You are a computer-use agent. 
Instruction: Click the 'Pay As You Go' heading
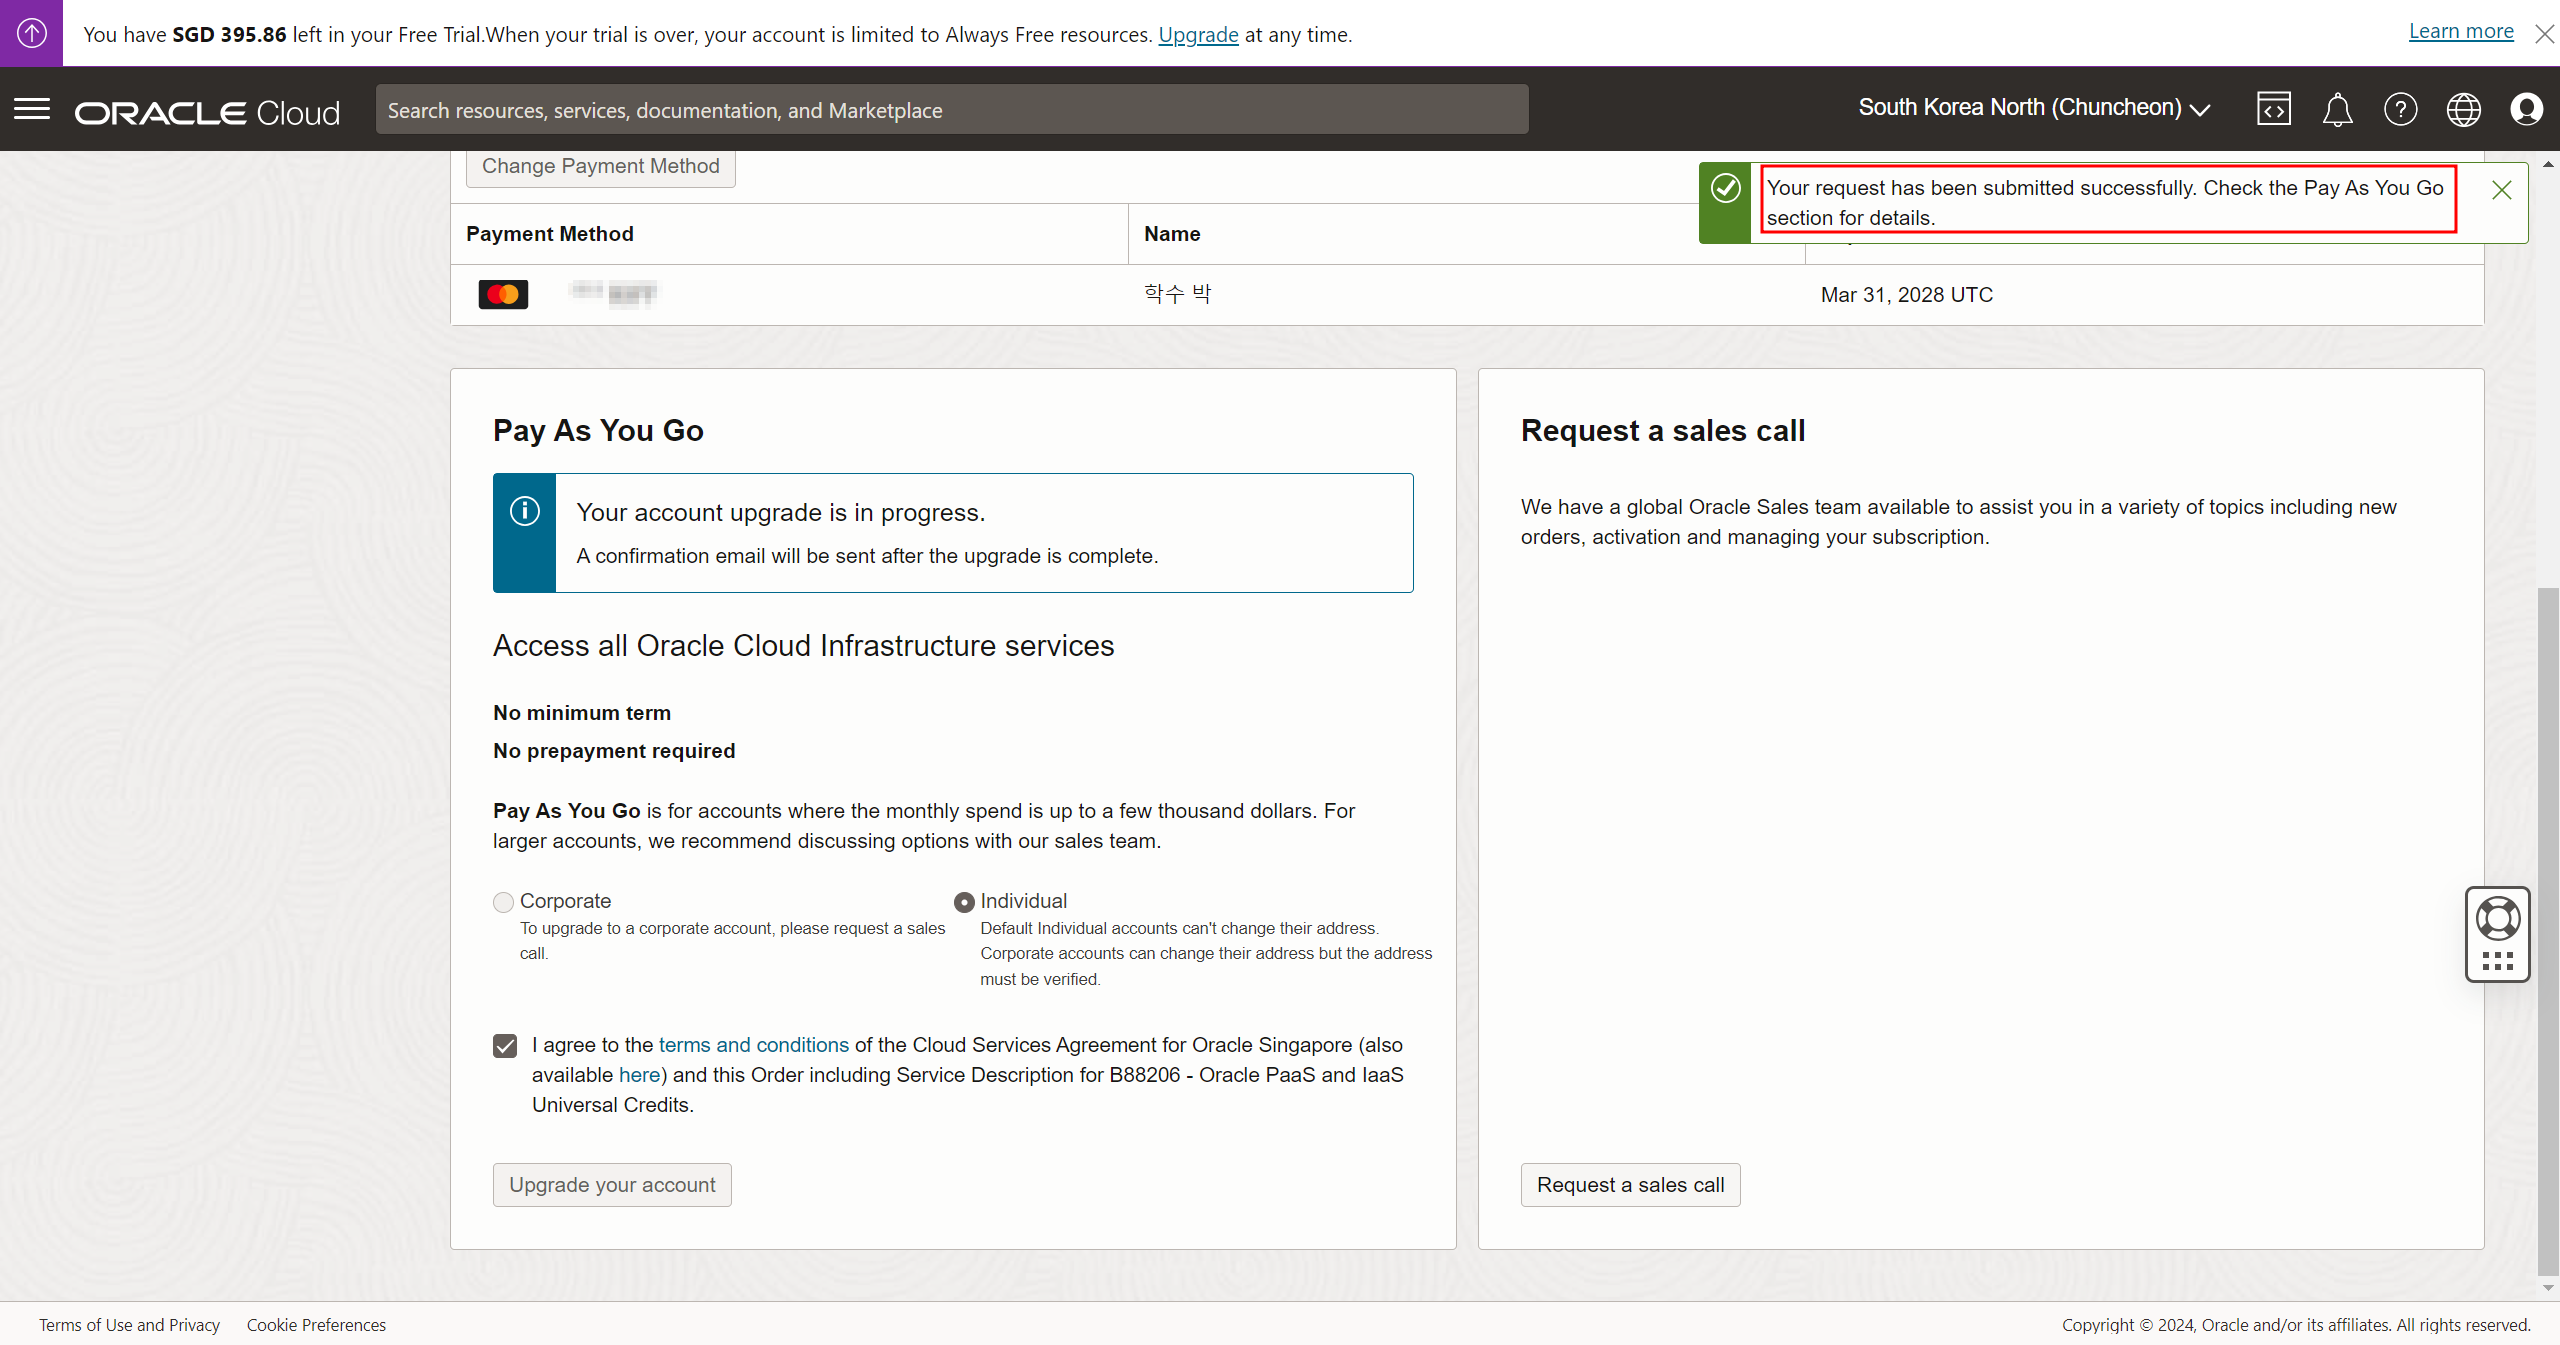598,431
